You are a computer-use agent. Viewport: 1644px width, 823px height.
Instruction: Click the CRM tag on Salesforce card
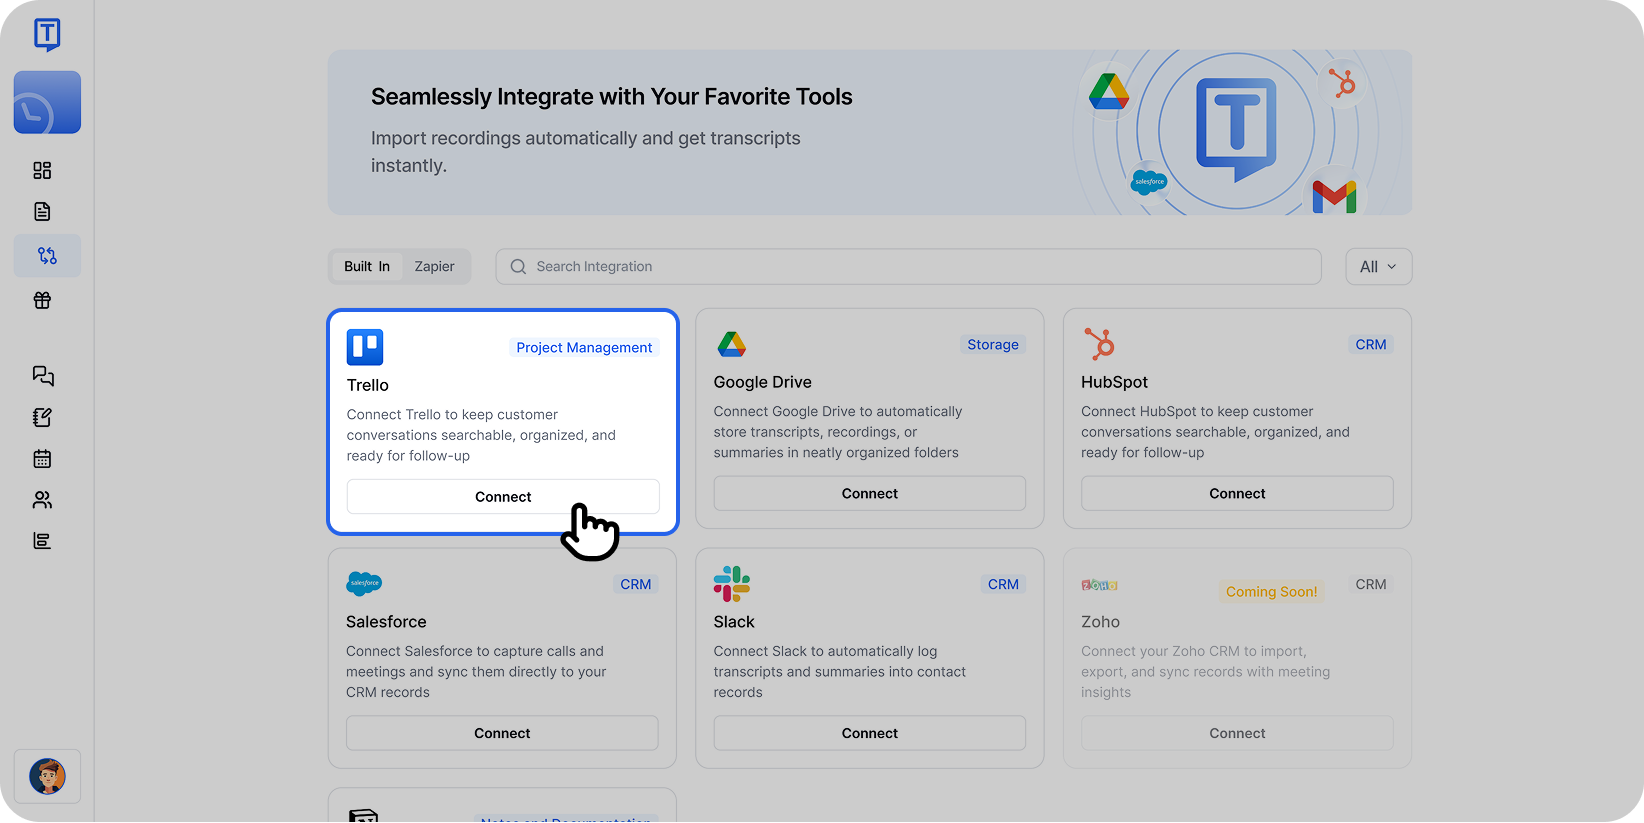(x=636, y=584)
